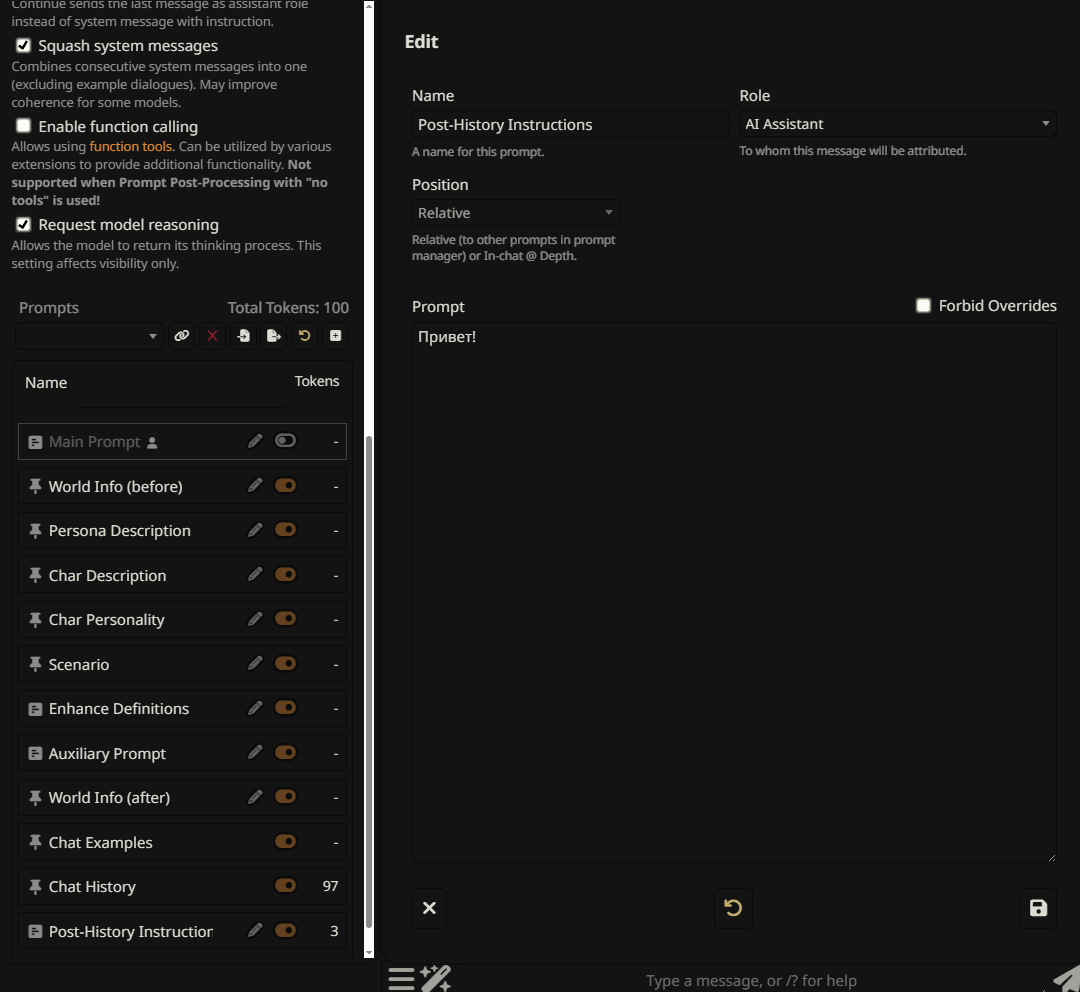Click the new prompt plus icon
The height and width of the screenshot is (992, 1080).
point(335,336)
